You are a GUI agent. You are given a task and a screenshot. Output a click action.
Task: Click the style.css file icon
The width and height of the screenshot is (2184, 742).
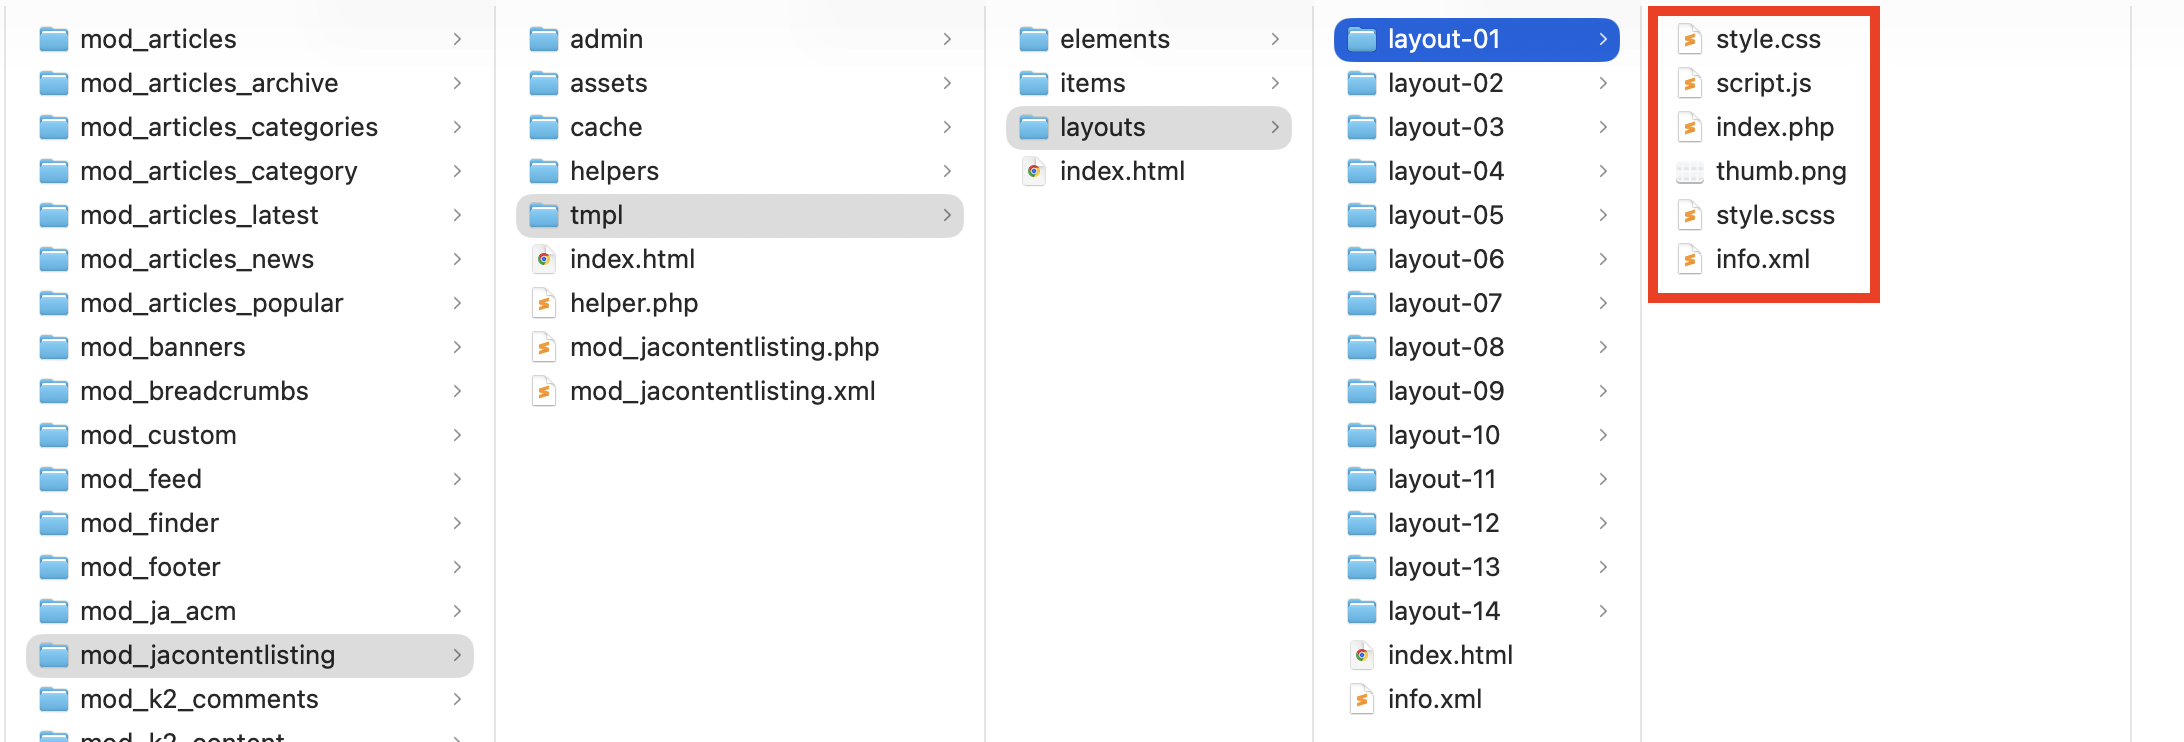click(x=1690, y=39)
